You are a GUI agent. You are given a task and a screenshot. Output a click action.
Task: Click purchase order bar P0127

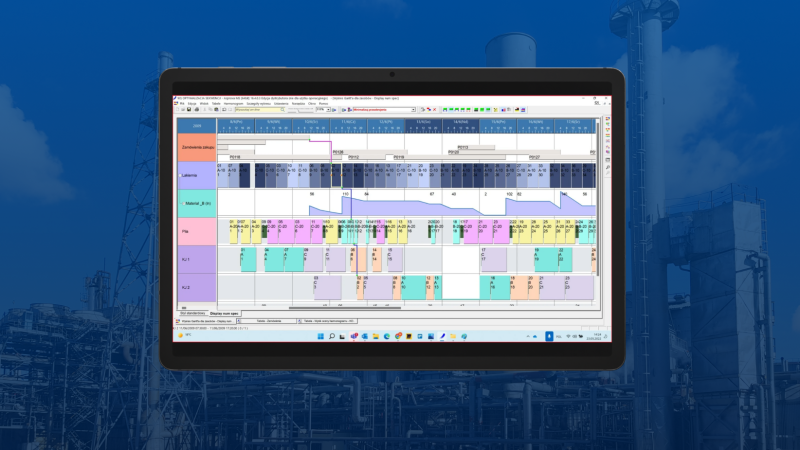(x=535, y=157)
